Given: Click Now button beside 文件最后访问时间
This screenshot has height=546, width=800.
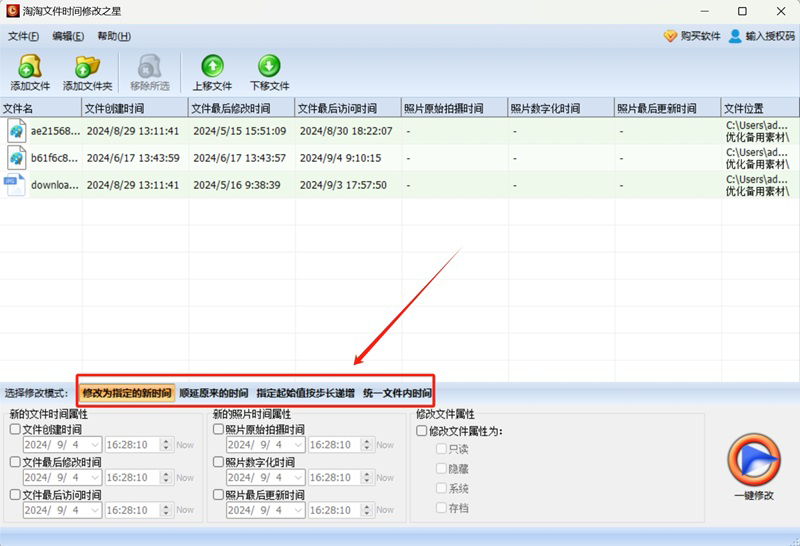Looking at the screenshot, I should (185, 510).
